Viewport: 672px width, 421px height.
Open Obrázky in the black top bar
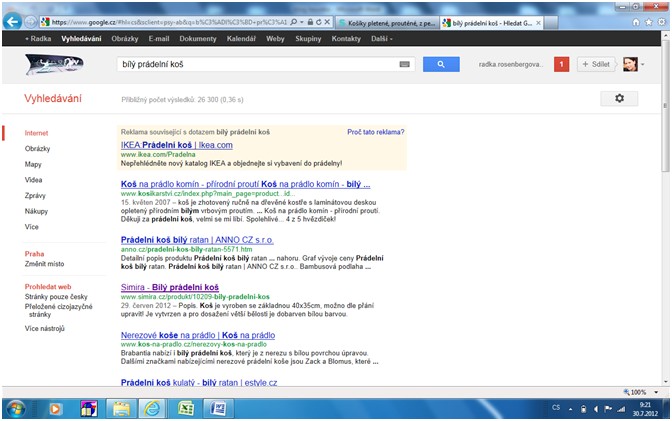point(125,39)
